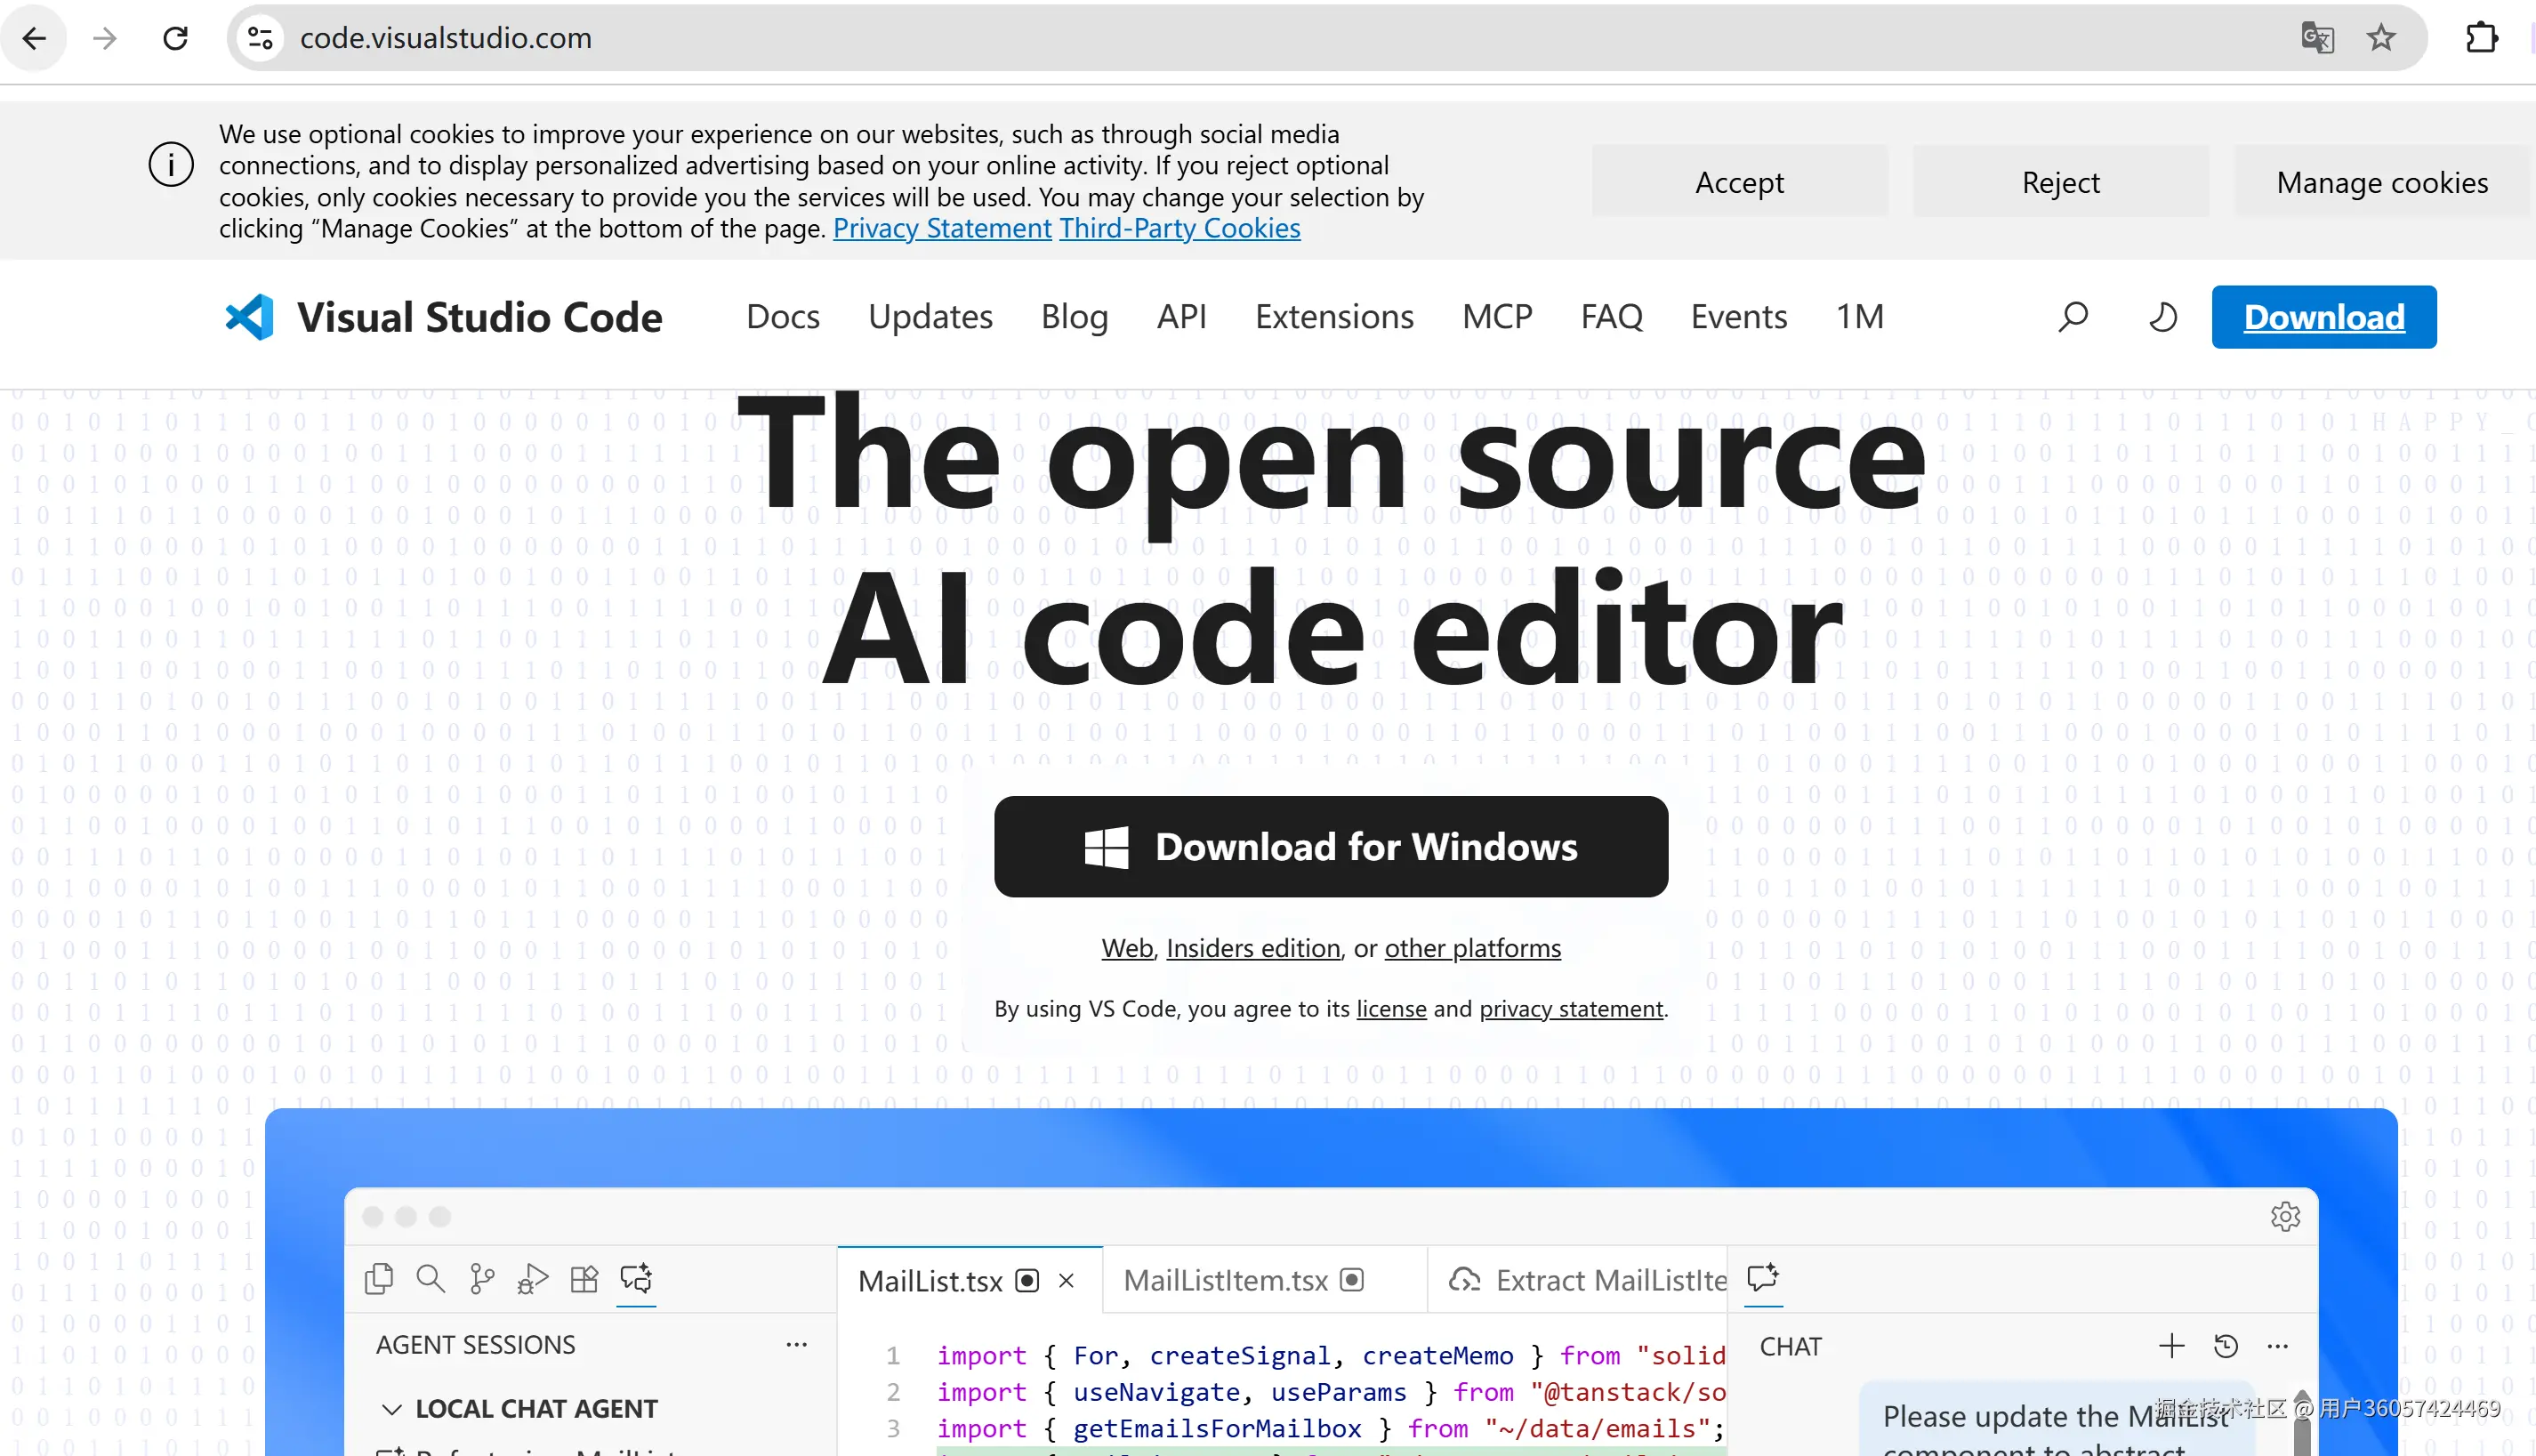Switch to the Extract MailListItem tab
This screenshot has height=1456, width=2536.
1578,1280
